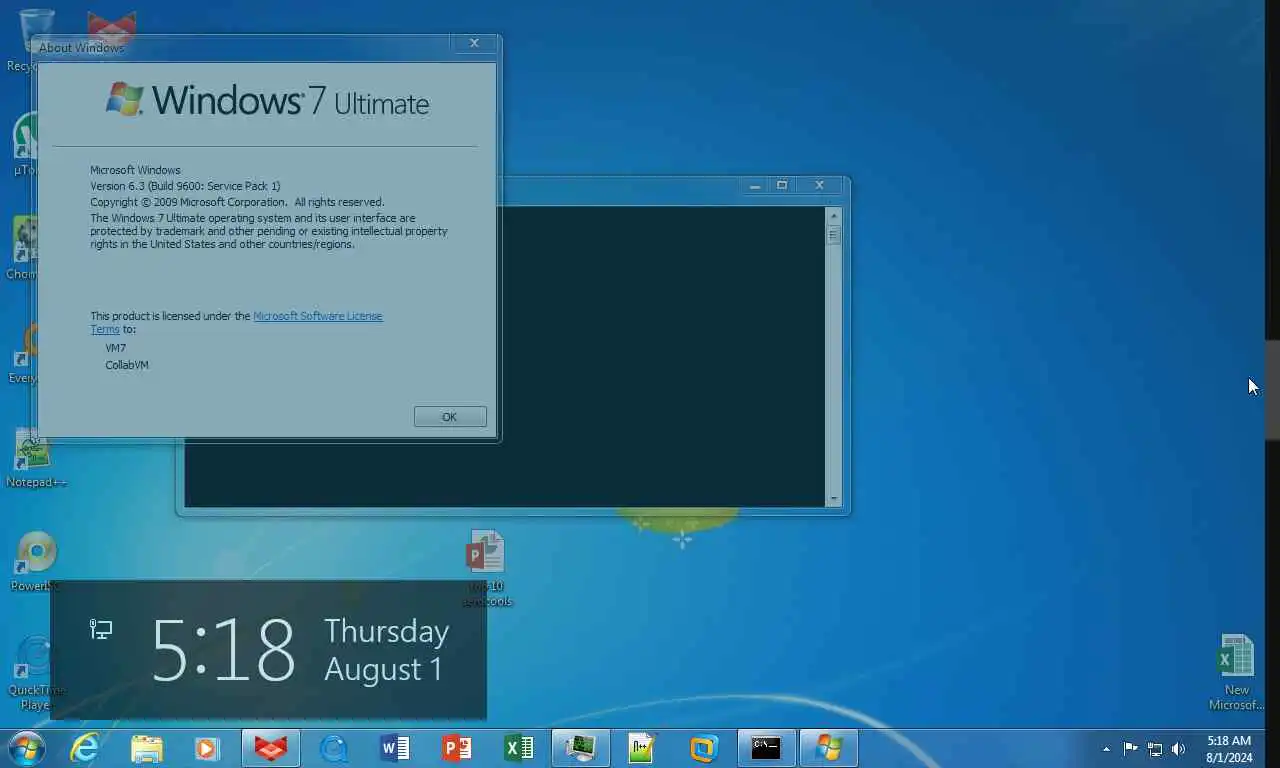This screenshot has width=1280, height=768.
Task: Minimize the console window
Action: (x=755, y=185)
